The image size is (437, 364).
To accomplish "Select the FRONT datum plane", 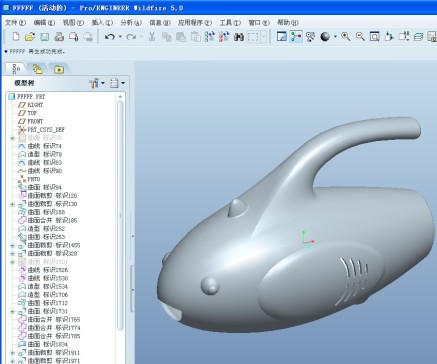I will click(x=30, y=121).
